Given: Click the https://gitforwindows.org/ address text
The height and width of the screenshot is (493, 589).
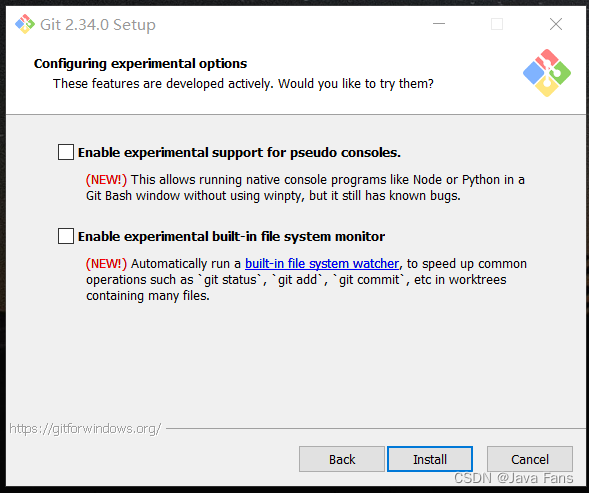Looking at the screenshot, I should click(x=85, y=428).
